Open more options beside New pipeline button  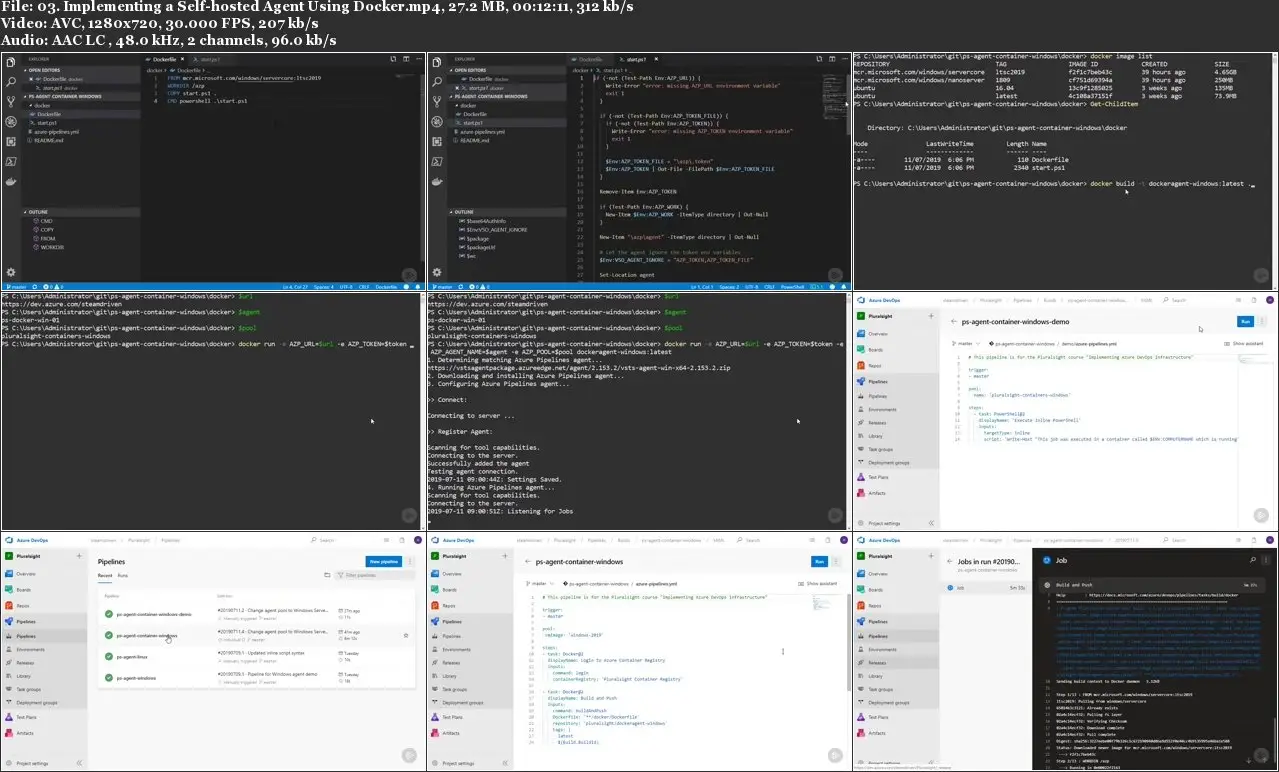click(410, 562)
